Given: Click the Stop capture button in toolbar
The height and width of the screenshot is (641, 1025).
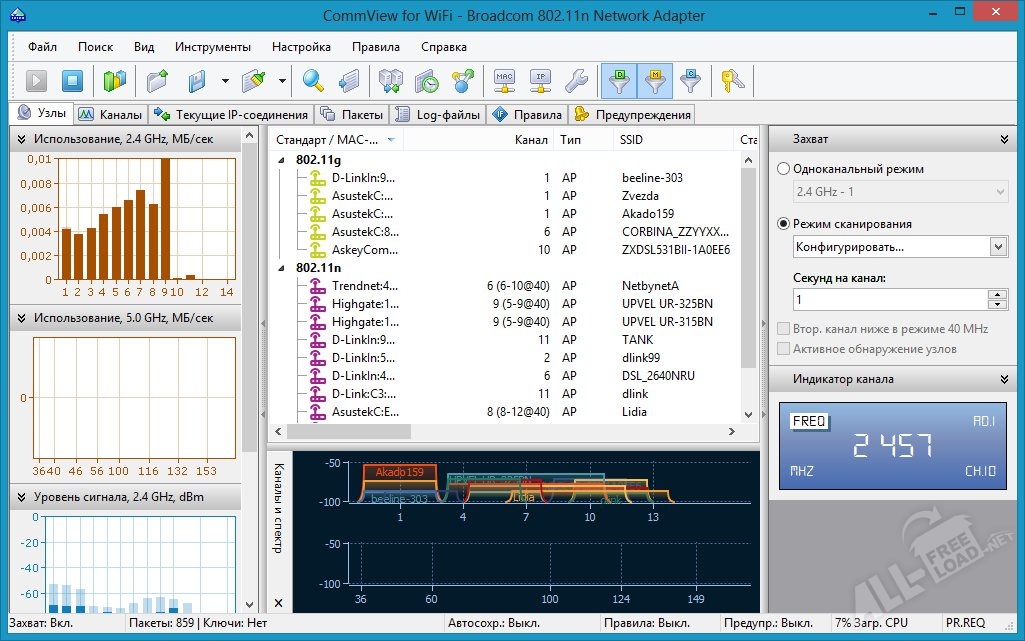Looking at the screenshot, I should 71,81.
